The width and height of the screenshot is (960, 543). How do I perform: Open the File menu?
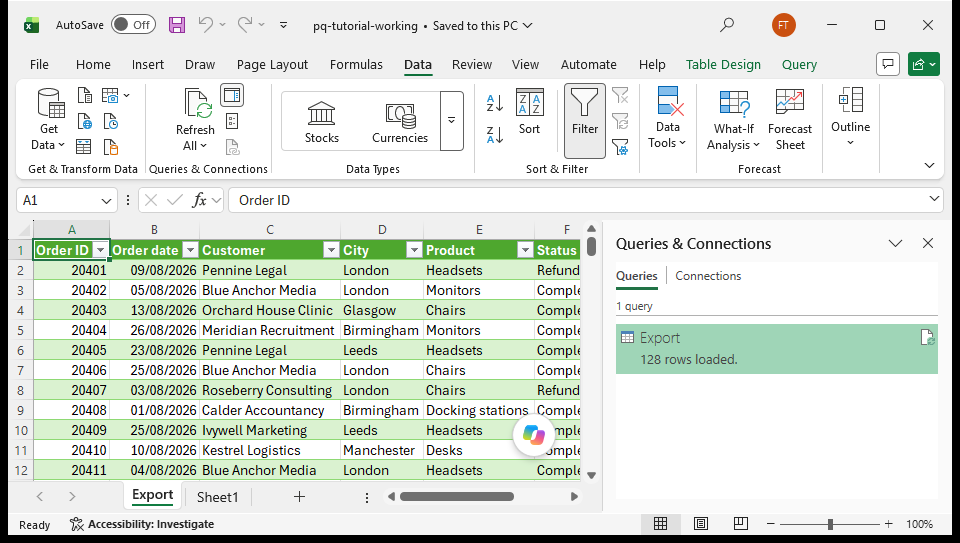pos(39,64)
